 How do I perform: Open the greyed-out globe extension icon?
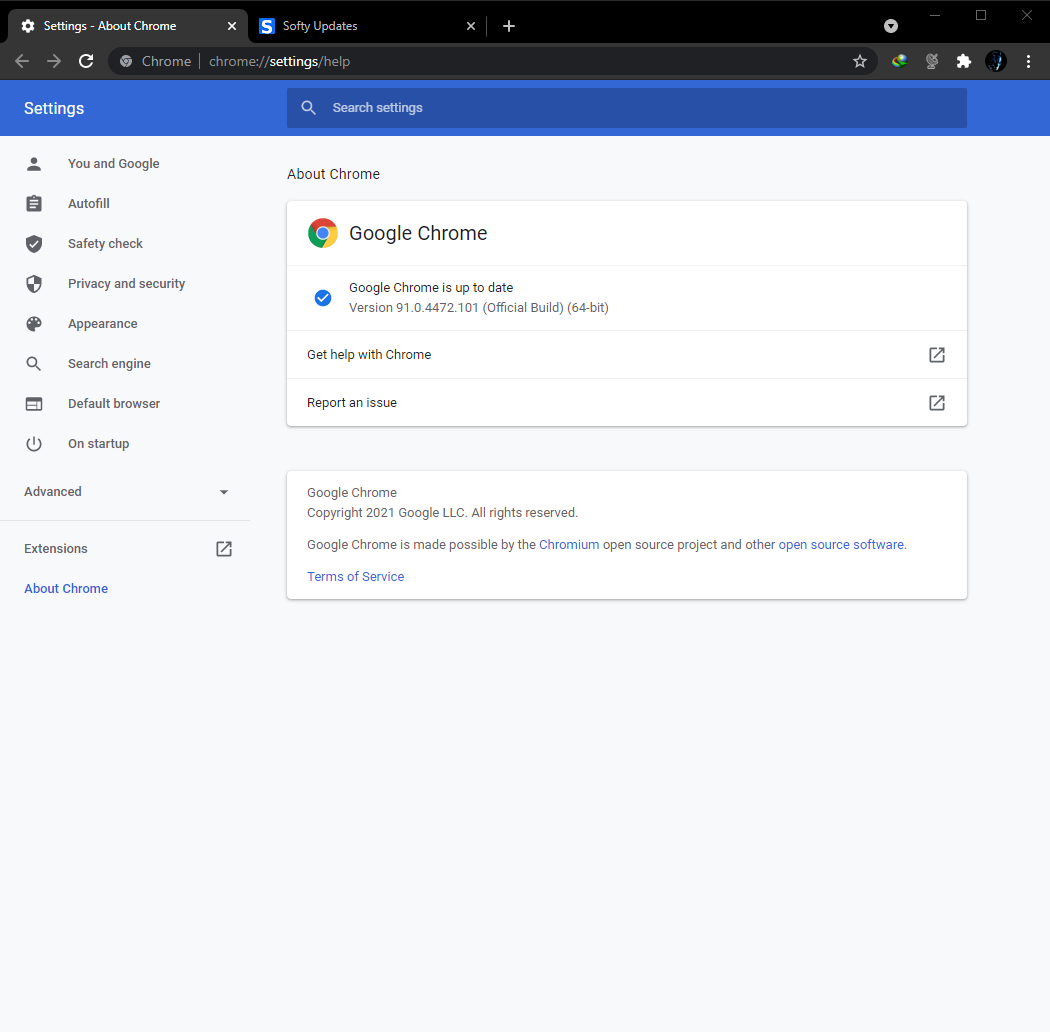[931, 62]
